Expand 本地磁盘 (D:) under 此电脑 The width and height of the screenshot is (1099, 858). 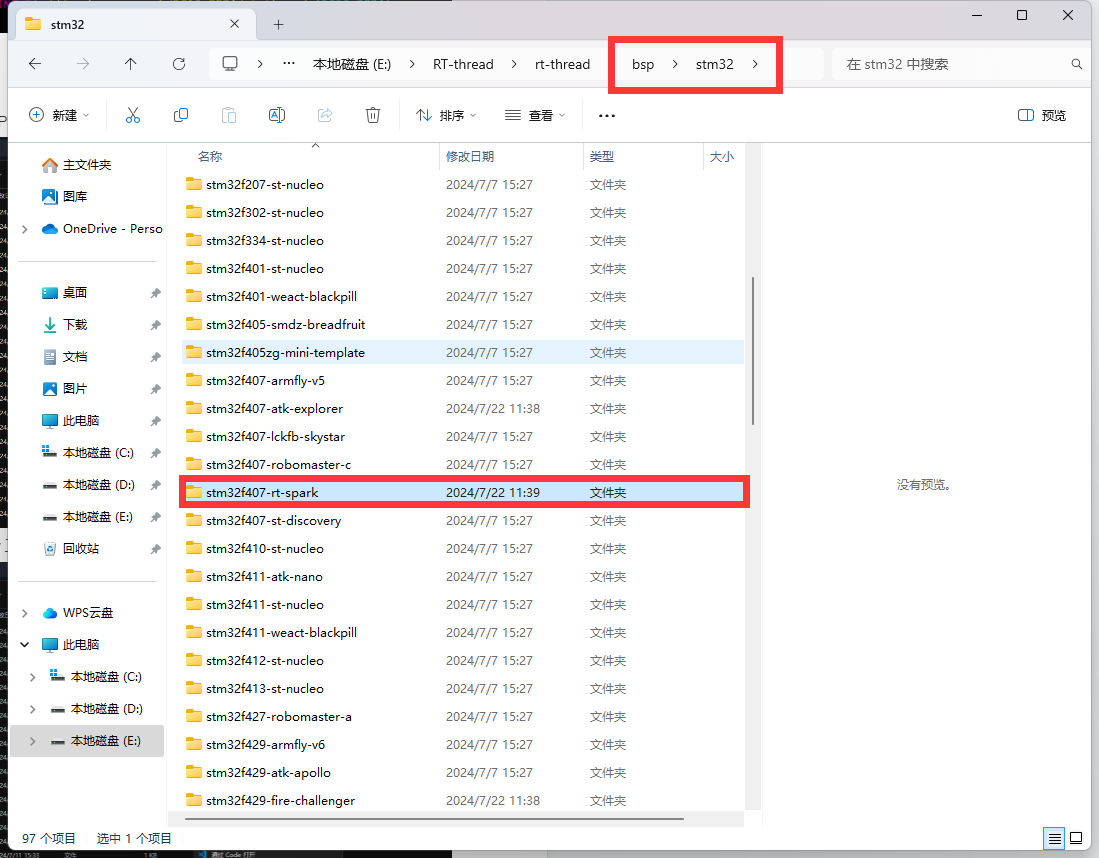[x=32, y=709]
